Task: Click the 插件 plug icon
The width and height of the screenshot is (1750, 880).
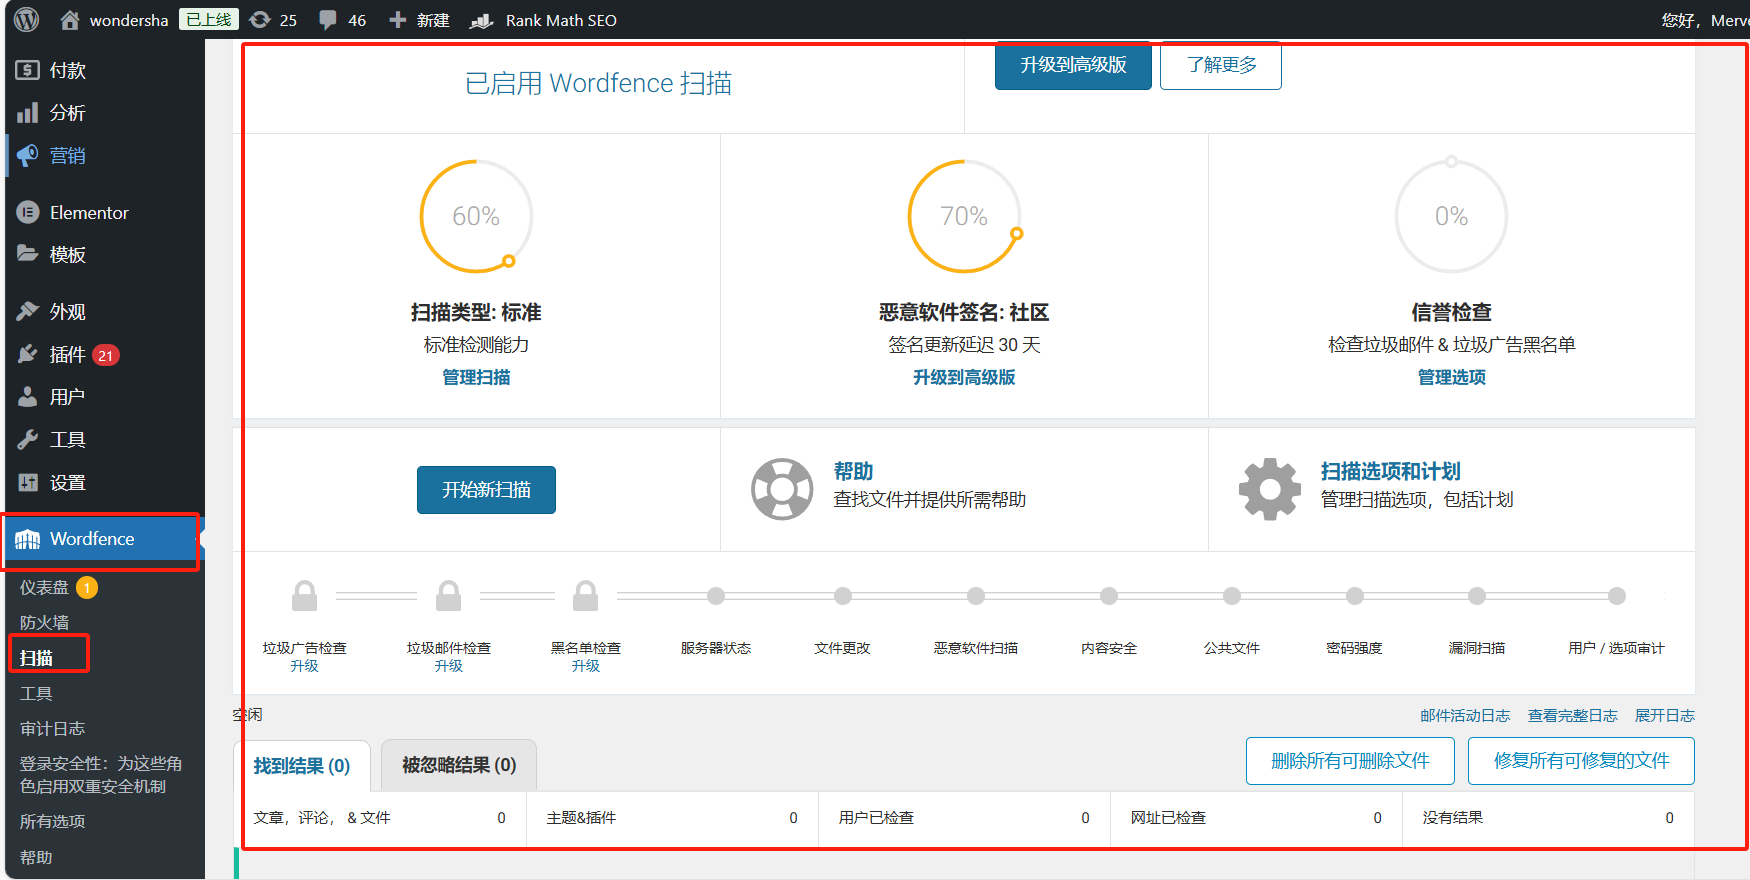Action: [x=28, y=354]
